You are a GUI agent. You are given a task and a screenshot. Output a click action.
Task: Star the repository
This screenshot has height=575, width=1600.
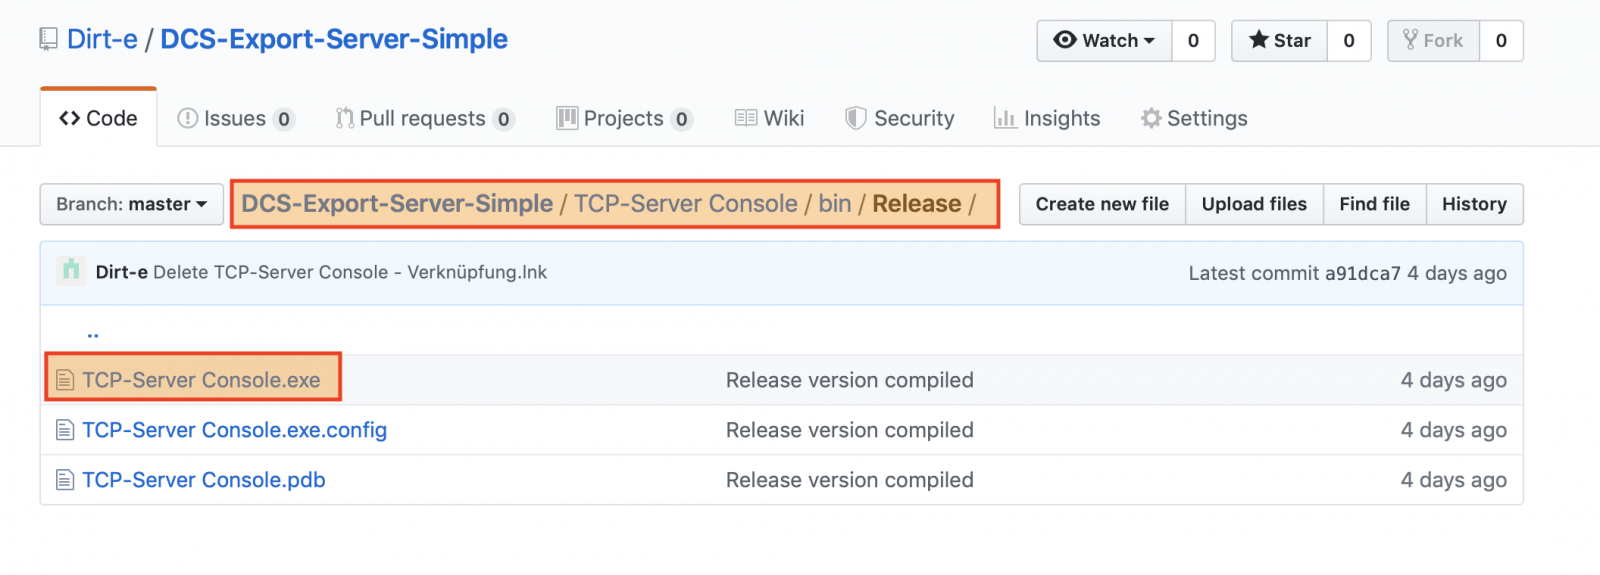click(x=1279, y=40)
